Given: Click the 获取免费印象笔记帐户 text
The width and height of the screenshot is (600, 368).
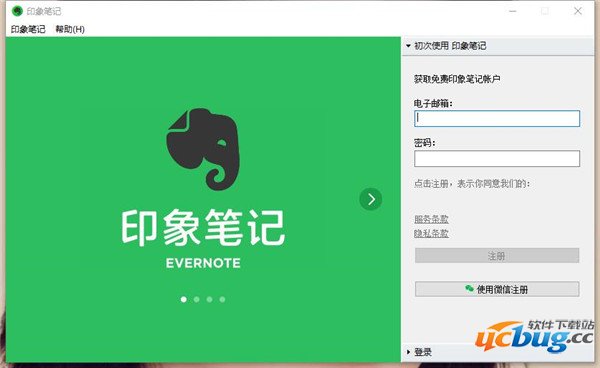Looking at the screenshot, I should coord(457,79).
